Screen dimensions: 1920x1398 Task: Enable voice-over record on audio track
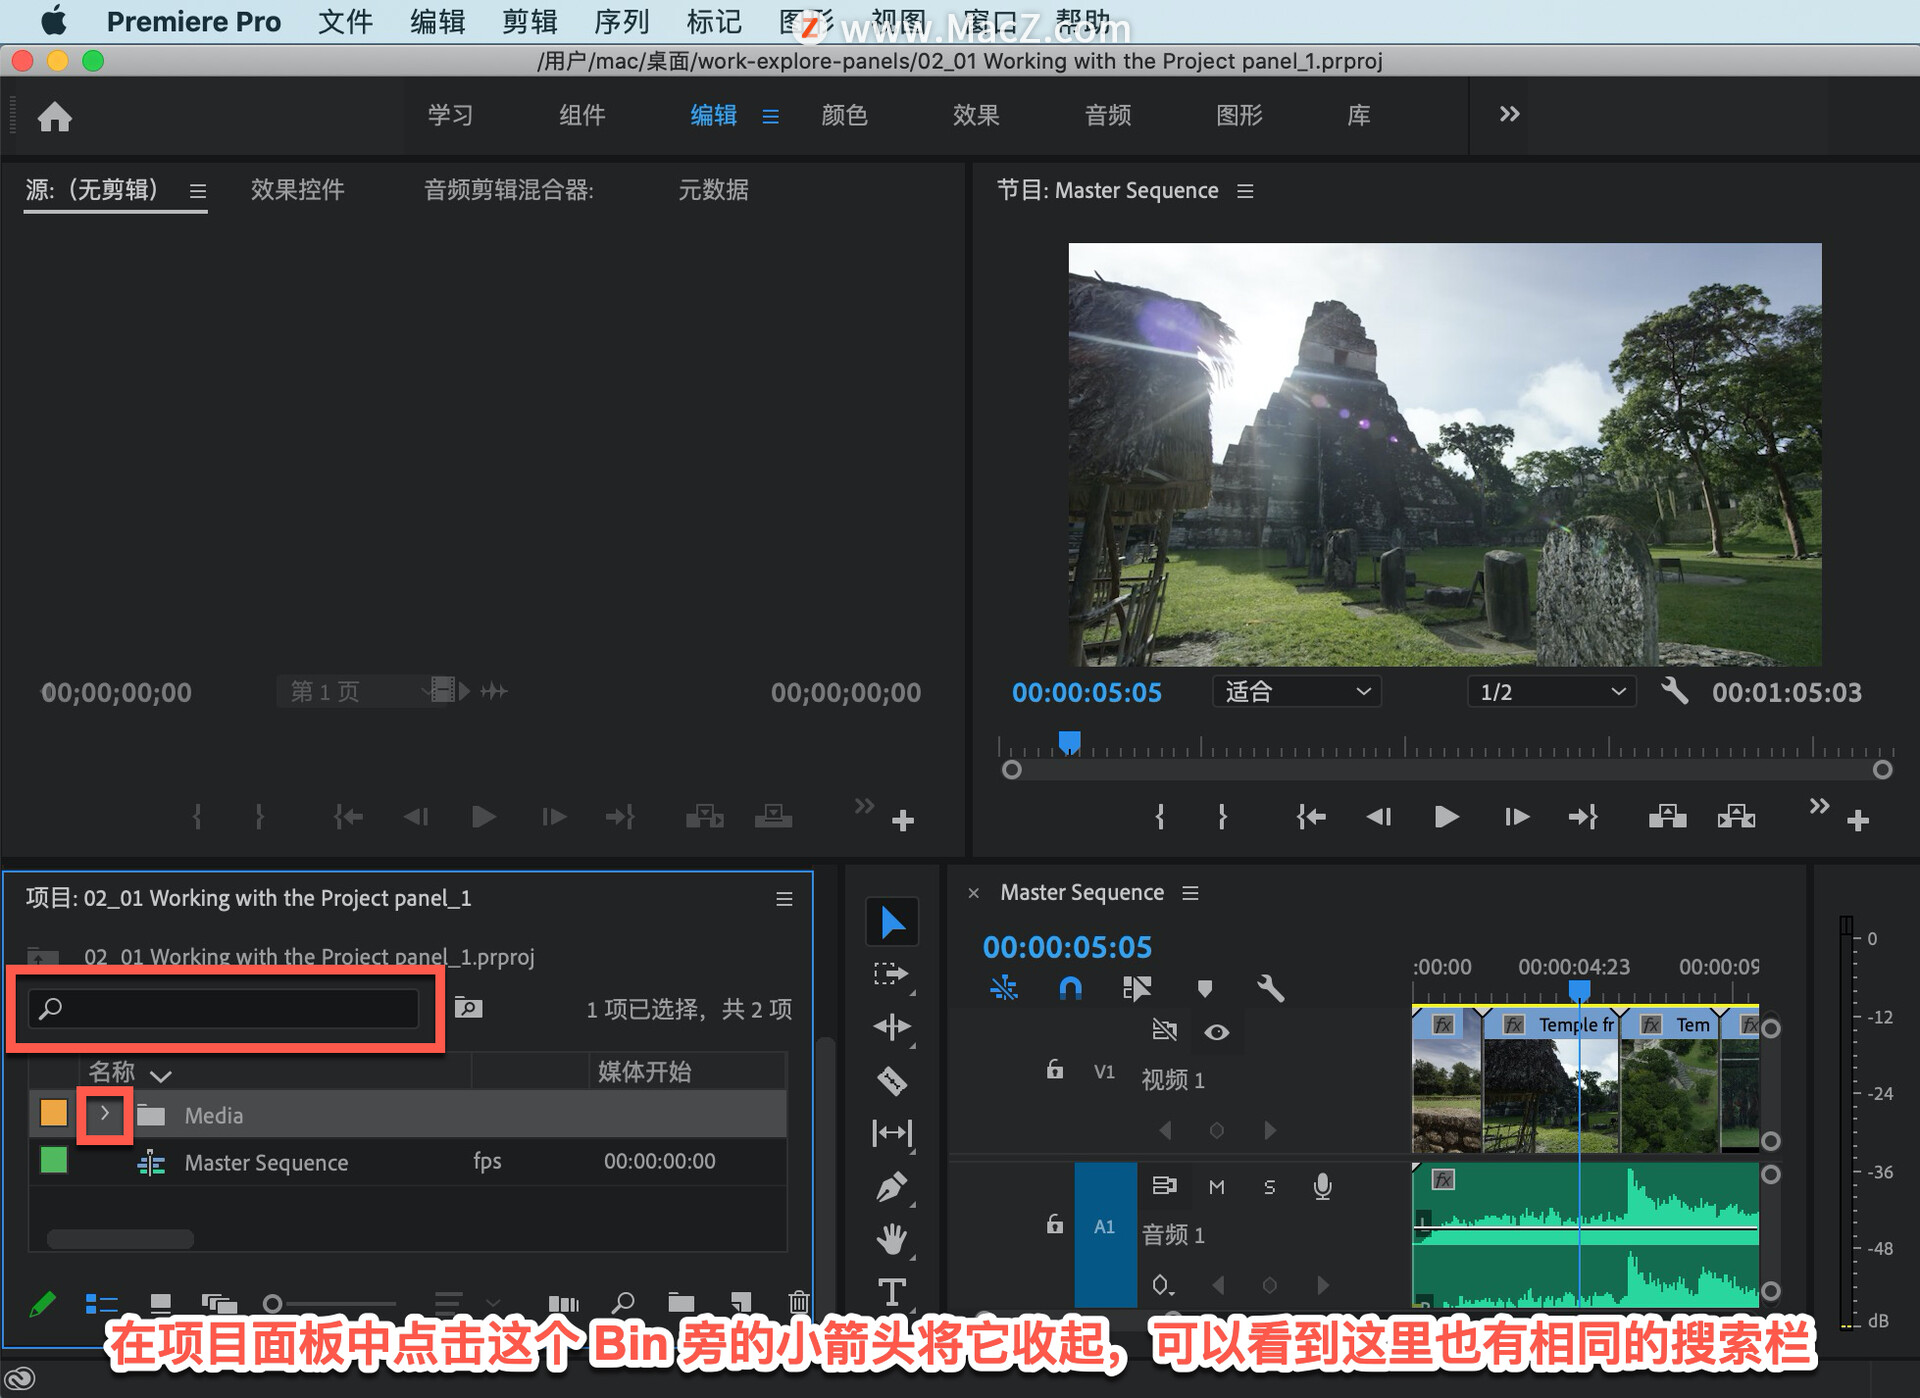click(1322, 1186)
